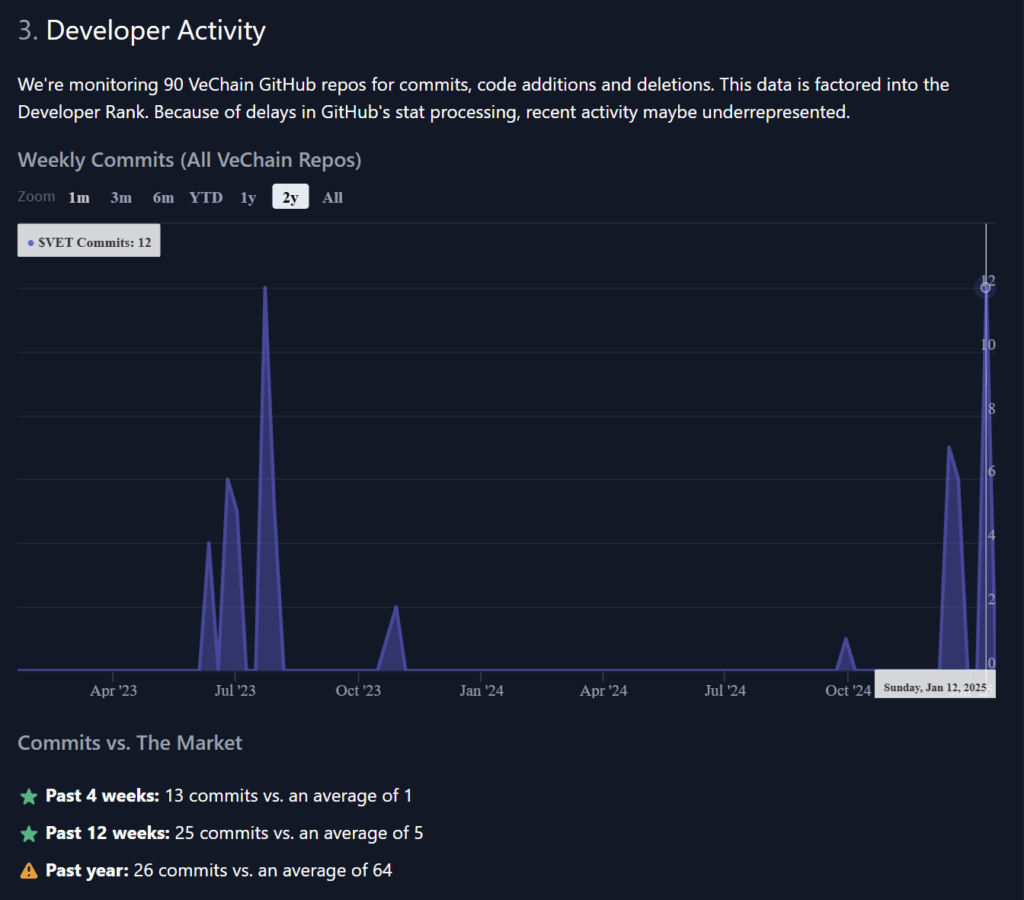Set chart zoom to 3m
1024x900 pixels.
click(121, 197)
